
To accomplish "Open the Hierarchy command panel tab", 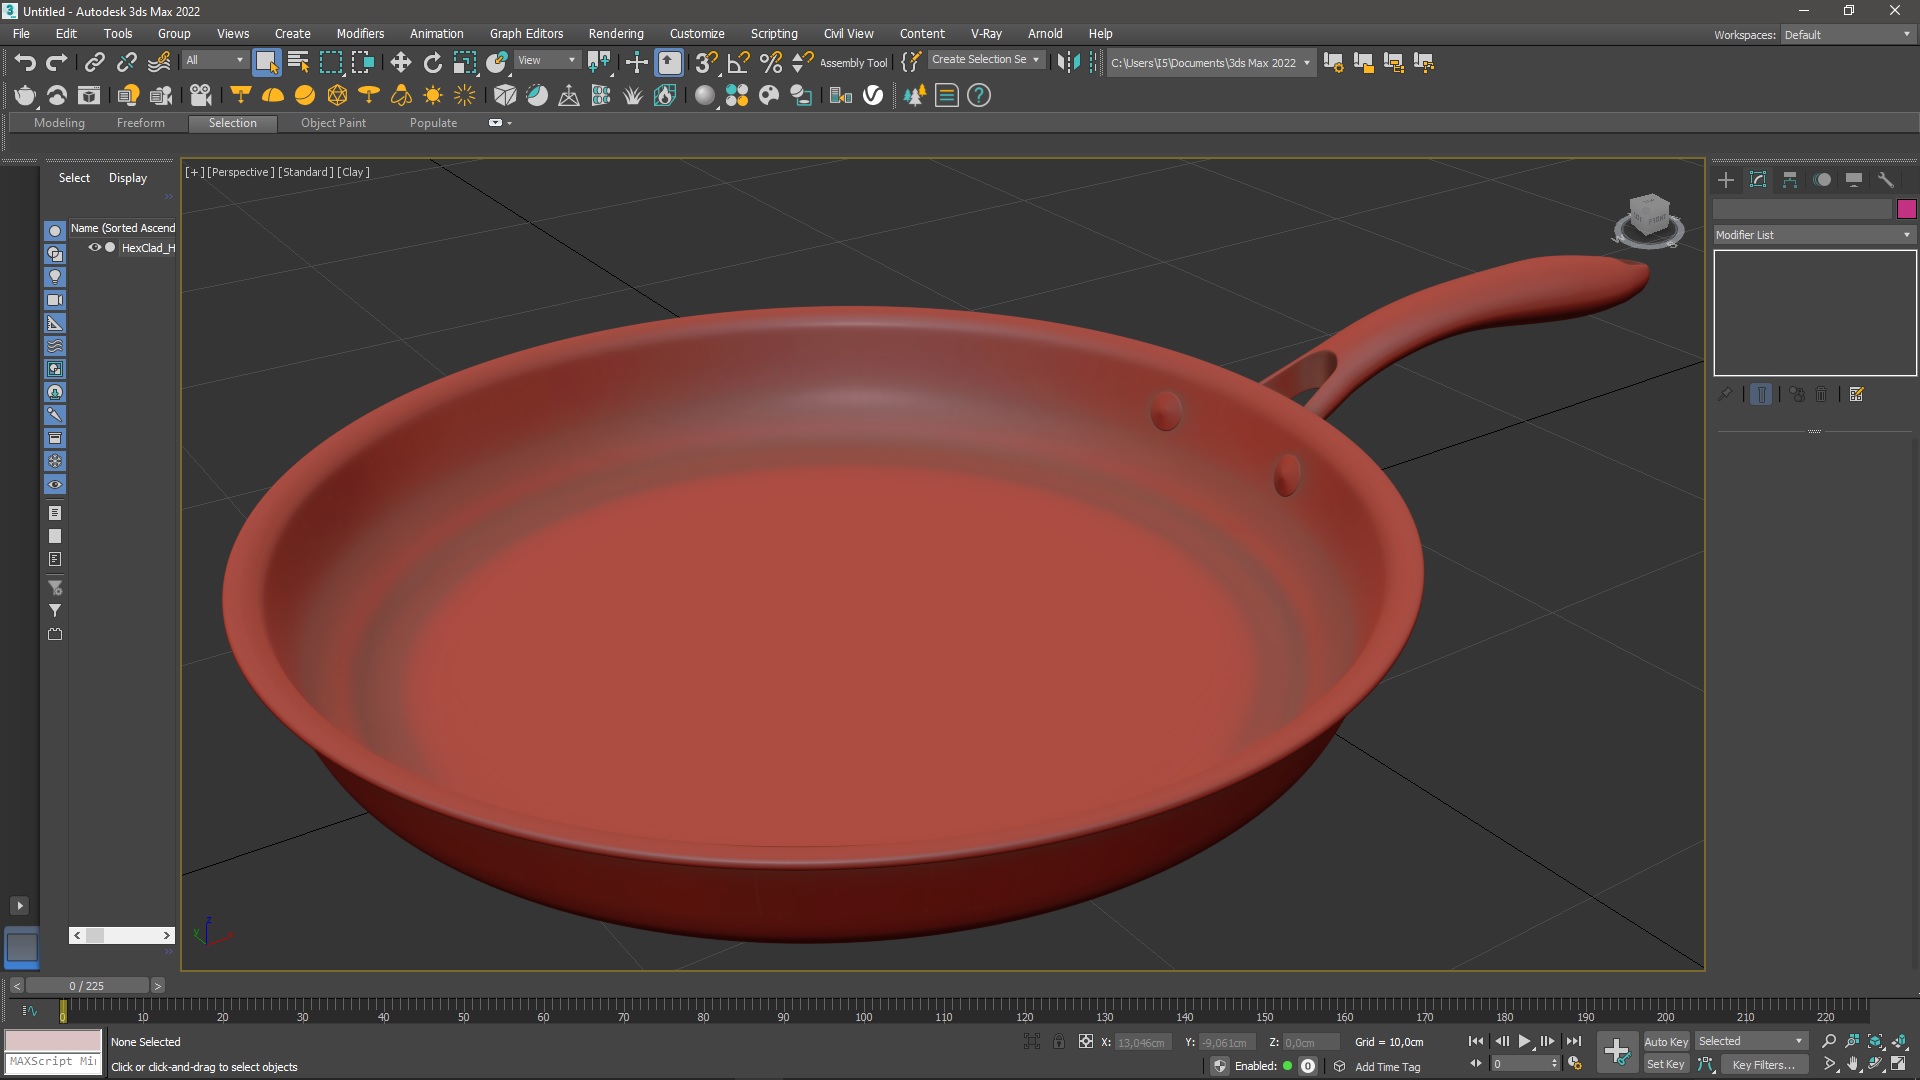I will point(1790,180).
